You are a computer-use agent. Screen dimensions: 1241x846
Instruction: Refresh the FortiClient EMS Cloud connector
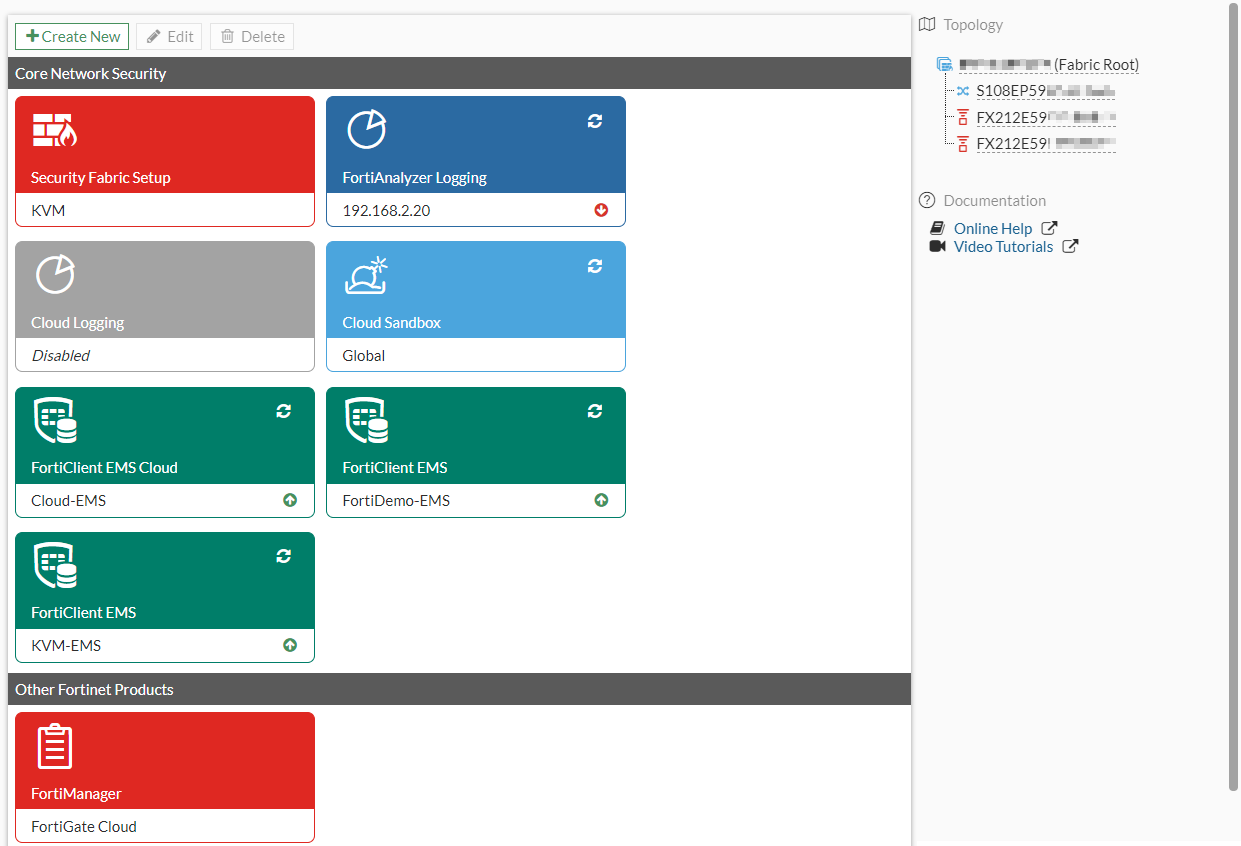[283, 411]
